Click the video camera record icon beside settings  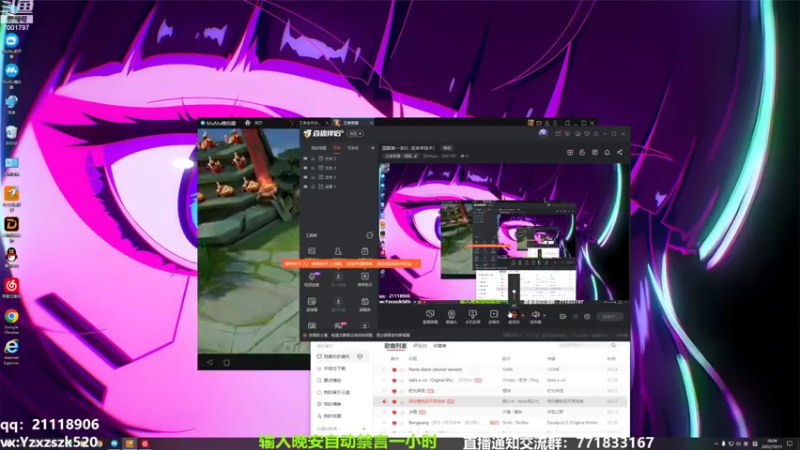pyautogui.click(x=563, y=316)
